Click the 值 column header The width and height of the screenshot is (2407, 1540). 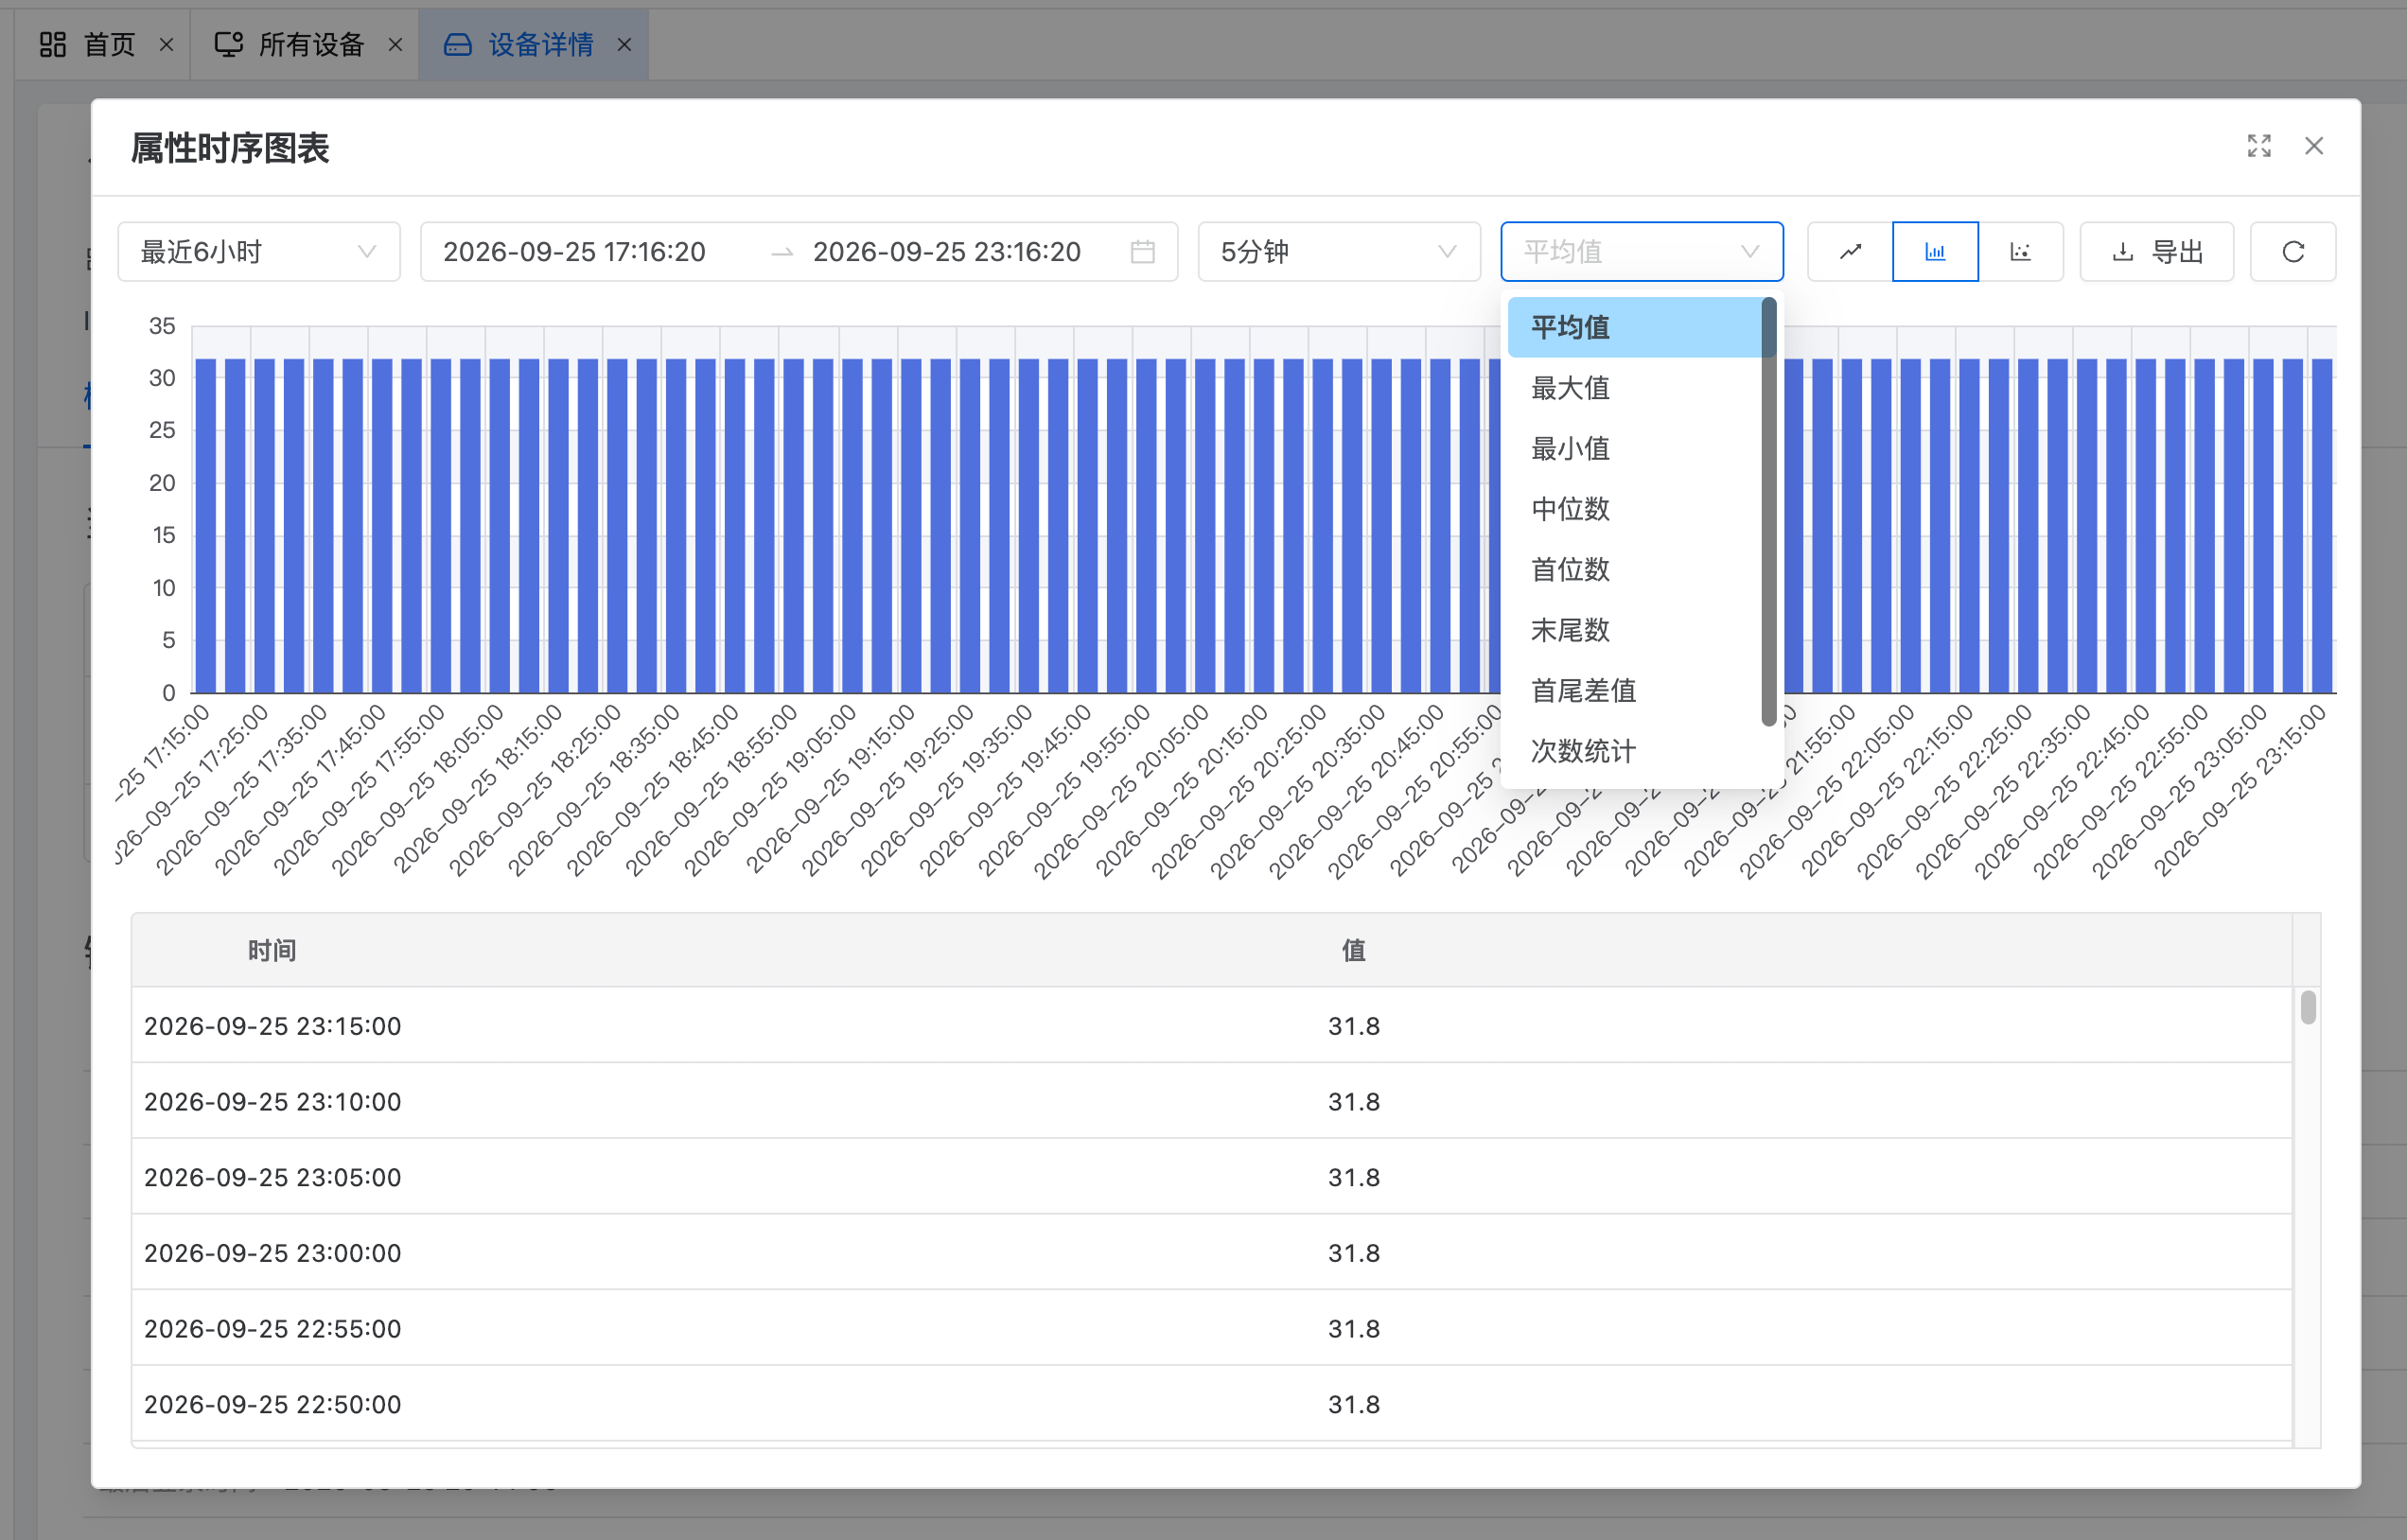pos(1354,950)
